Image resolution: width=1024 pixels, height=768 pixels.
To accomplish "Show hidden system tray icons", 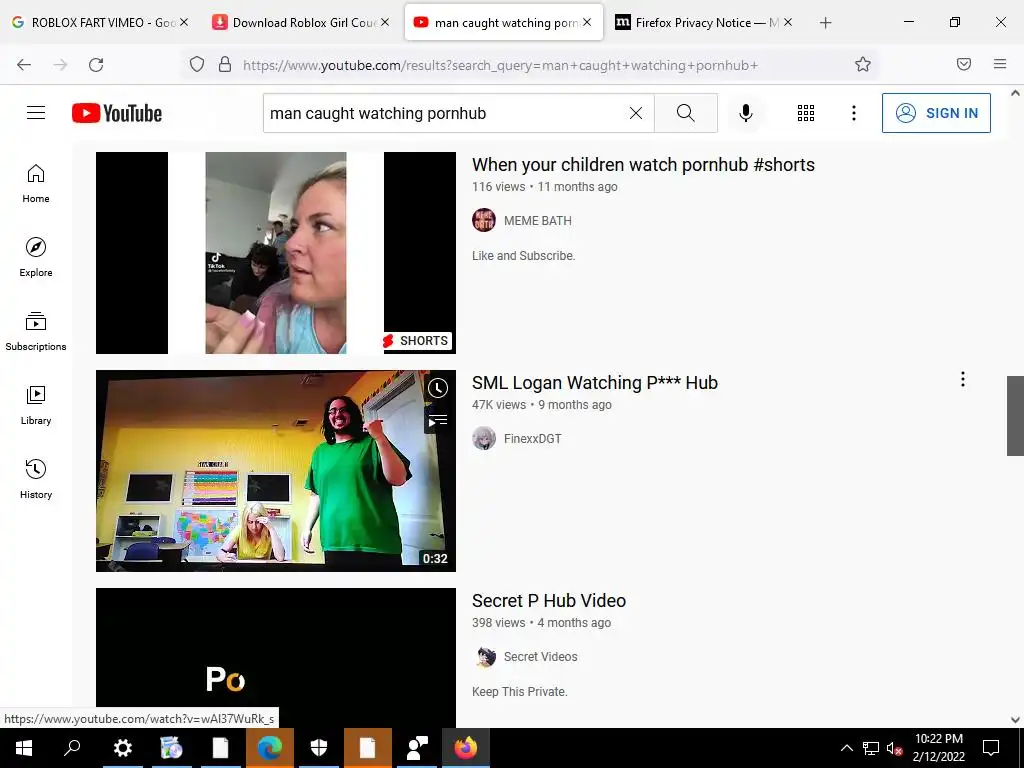I will coord(846,748).
